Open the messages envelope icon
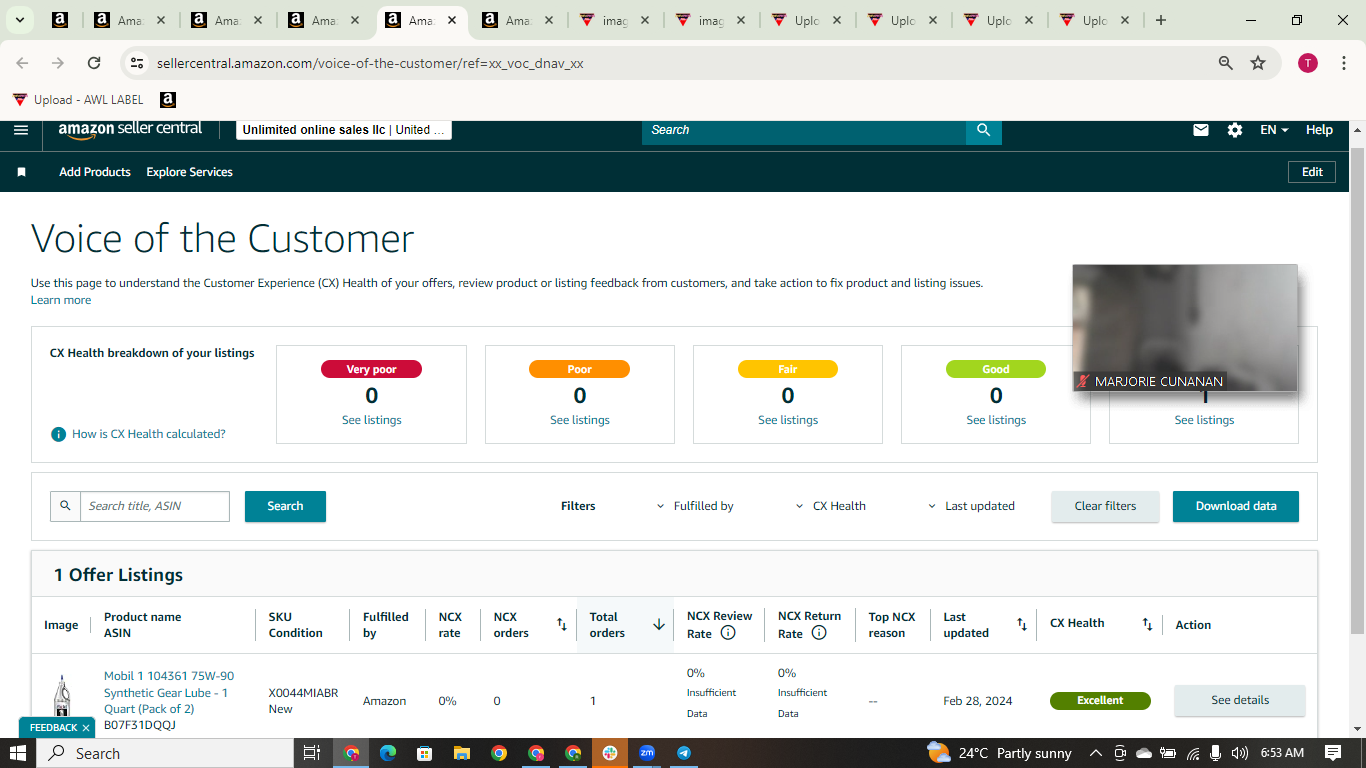 click(x=1201, y=130)
